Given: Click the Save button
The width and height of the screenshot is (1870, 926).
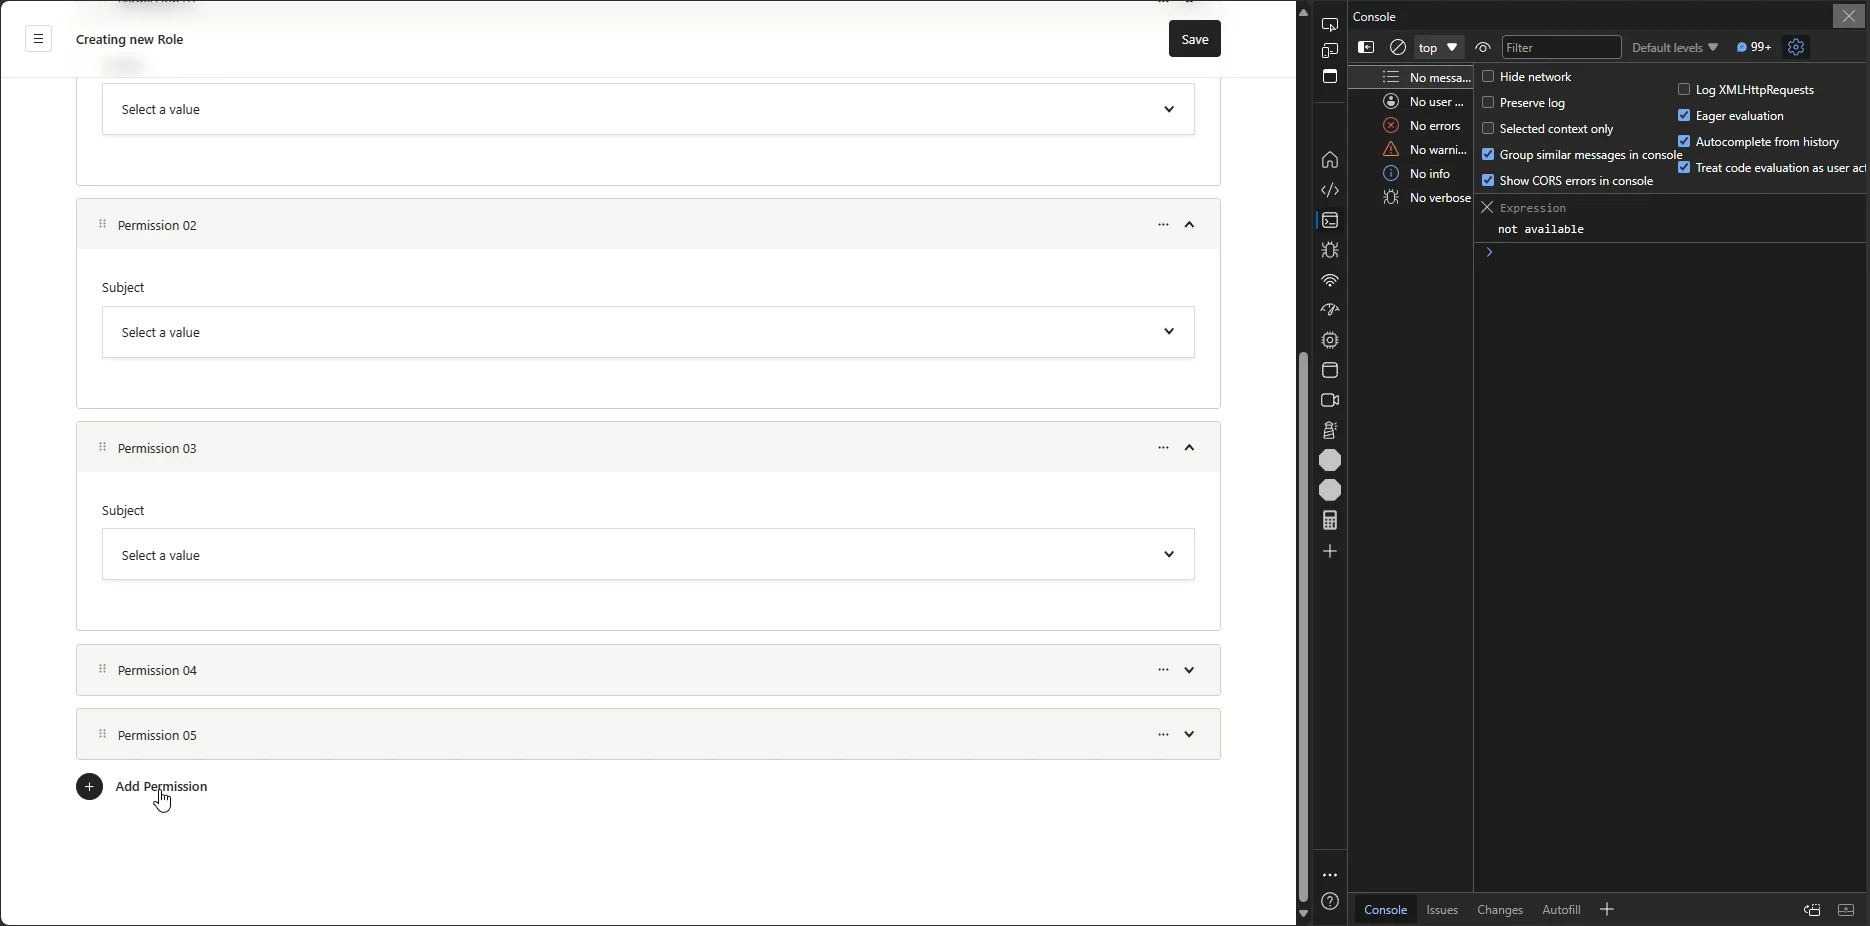Looking at the screenshot, I should click(1195, 39).
